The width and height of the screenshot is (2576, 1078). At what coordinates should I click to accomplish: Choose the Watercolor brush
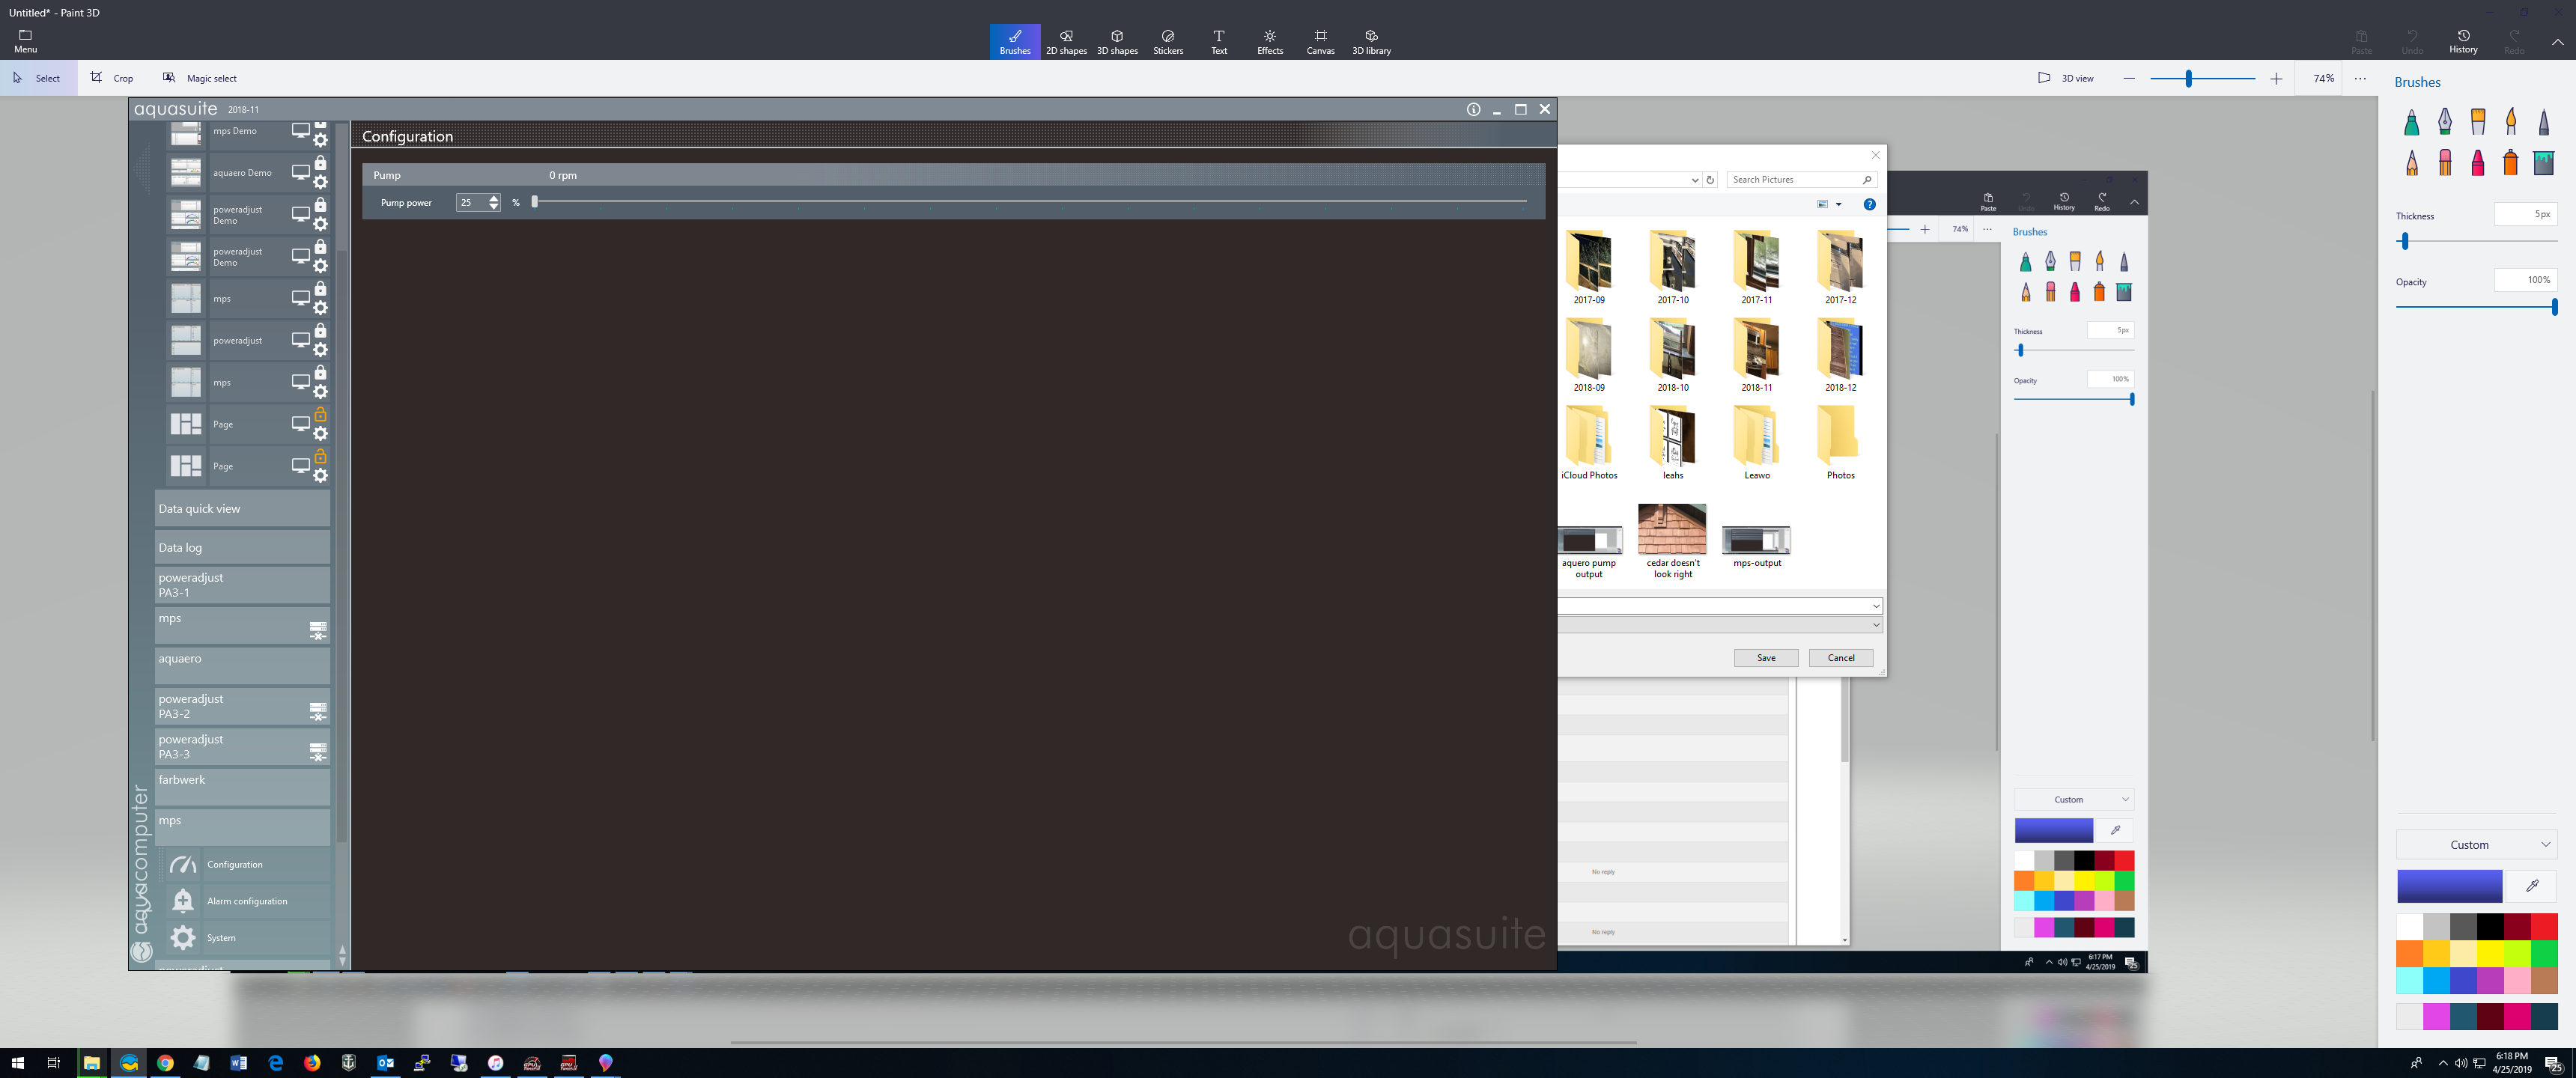pyautogui.click(x=2510, y=122)
